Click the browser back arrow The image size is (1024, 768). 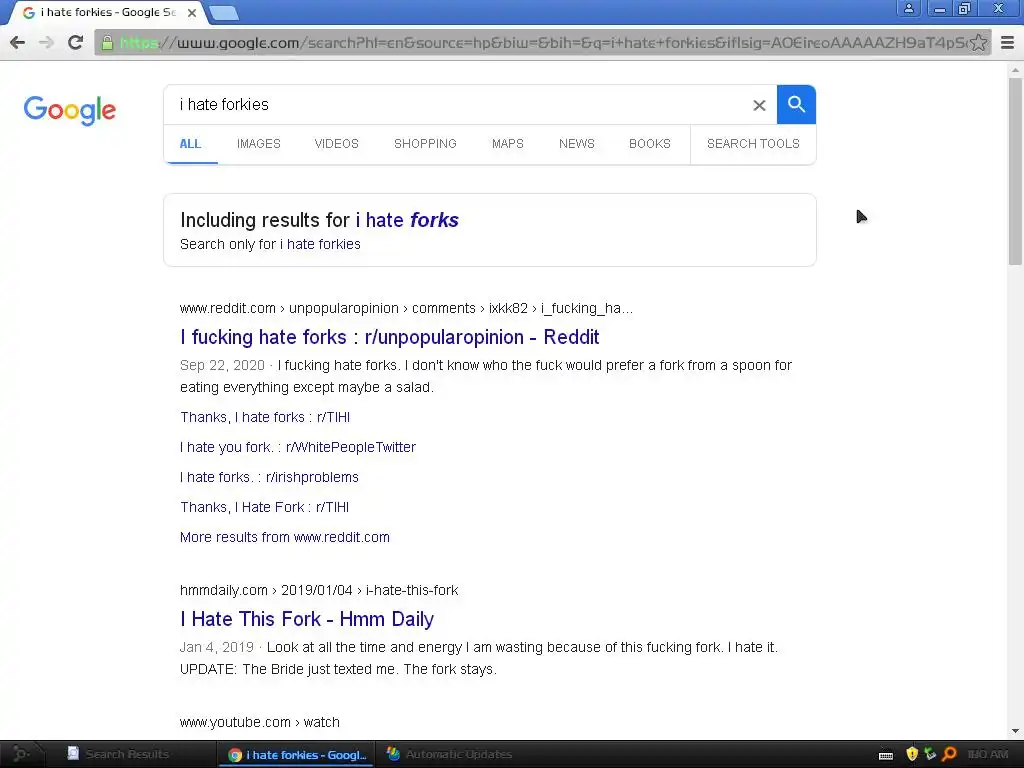[x=18, y=42]
